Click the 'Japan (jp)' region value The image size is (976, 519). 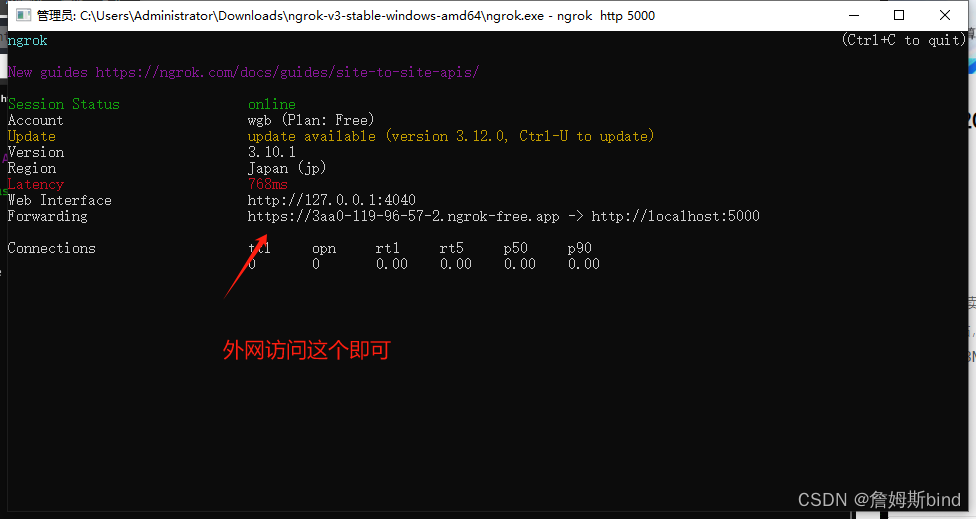pos(287,168)
